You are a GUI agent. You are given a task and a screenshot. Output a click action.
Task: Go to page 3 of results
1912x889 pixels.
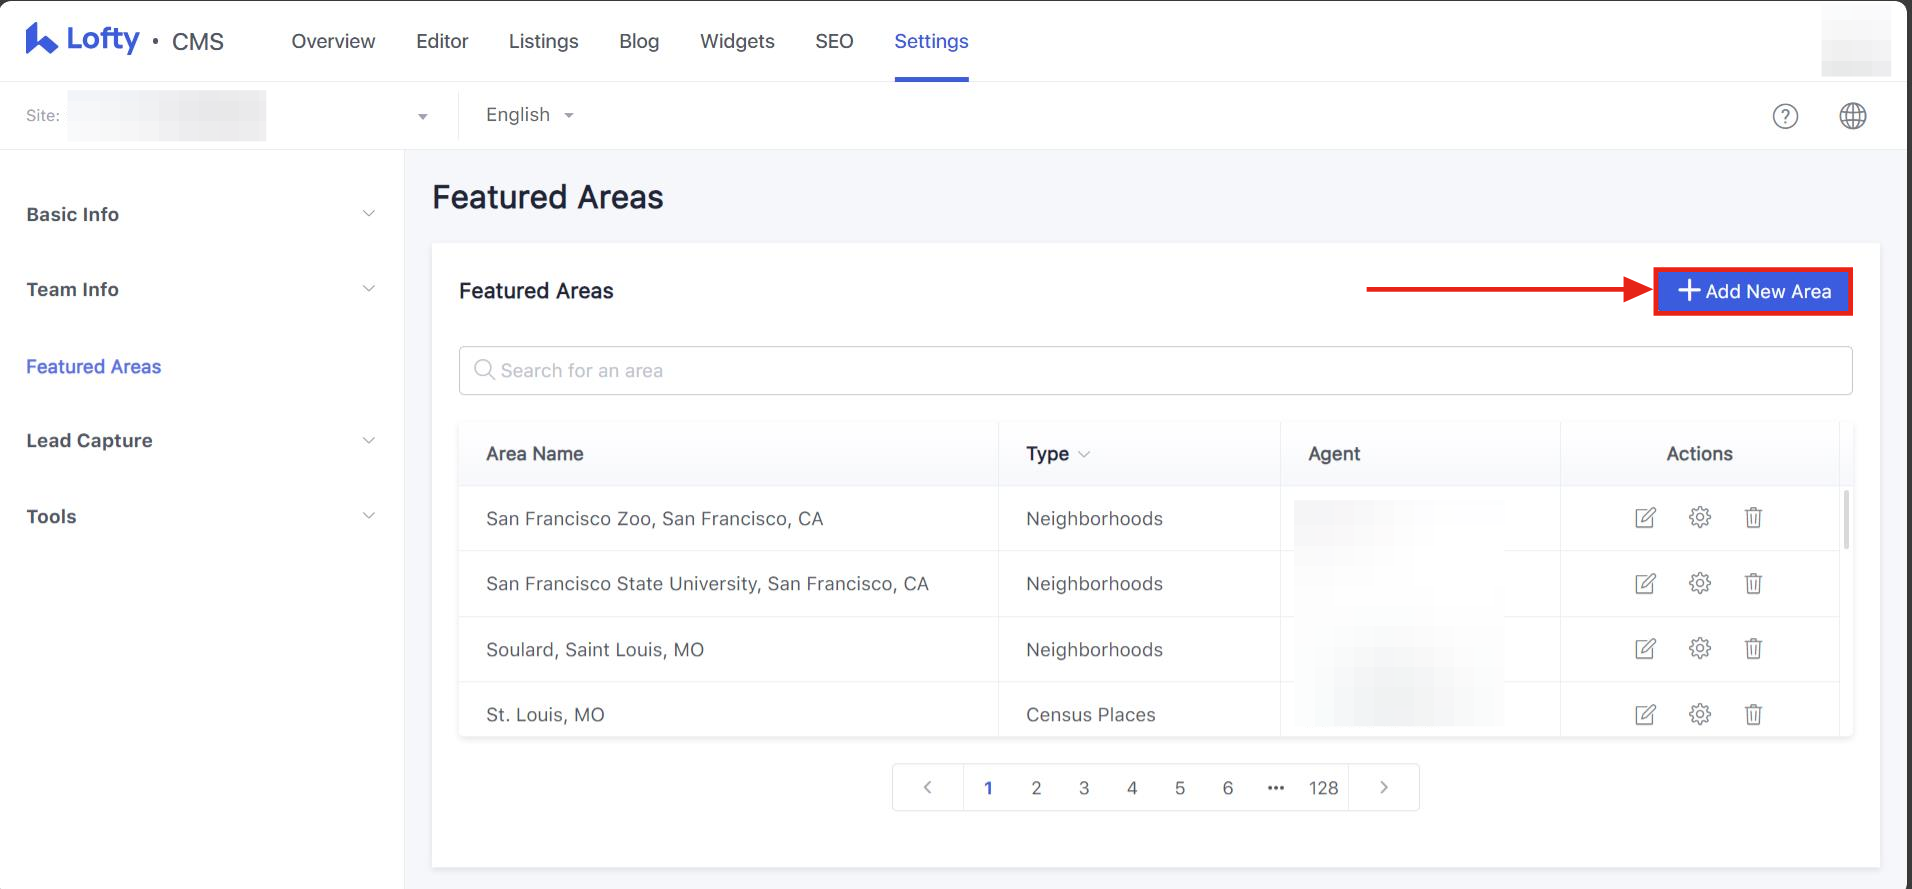pyautogui.click(x=1084, y=788)
